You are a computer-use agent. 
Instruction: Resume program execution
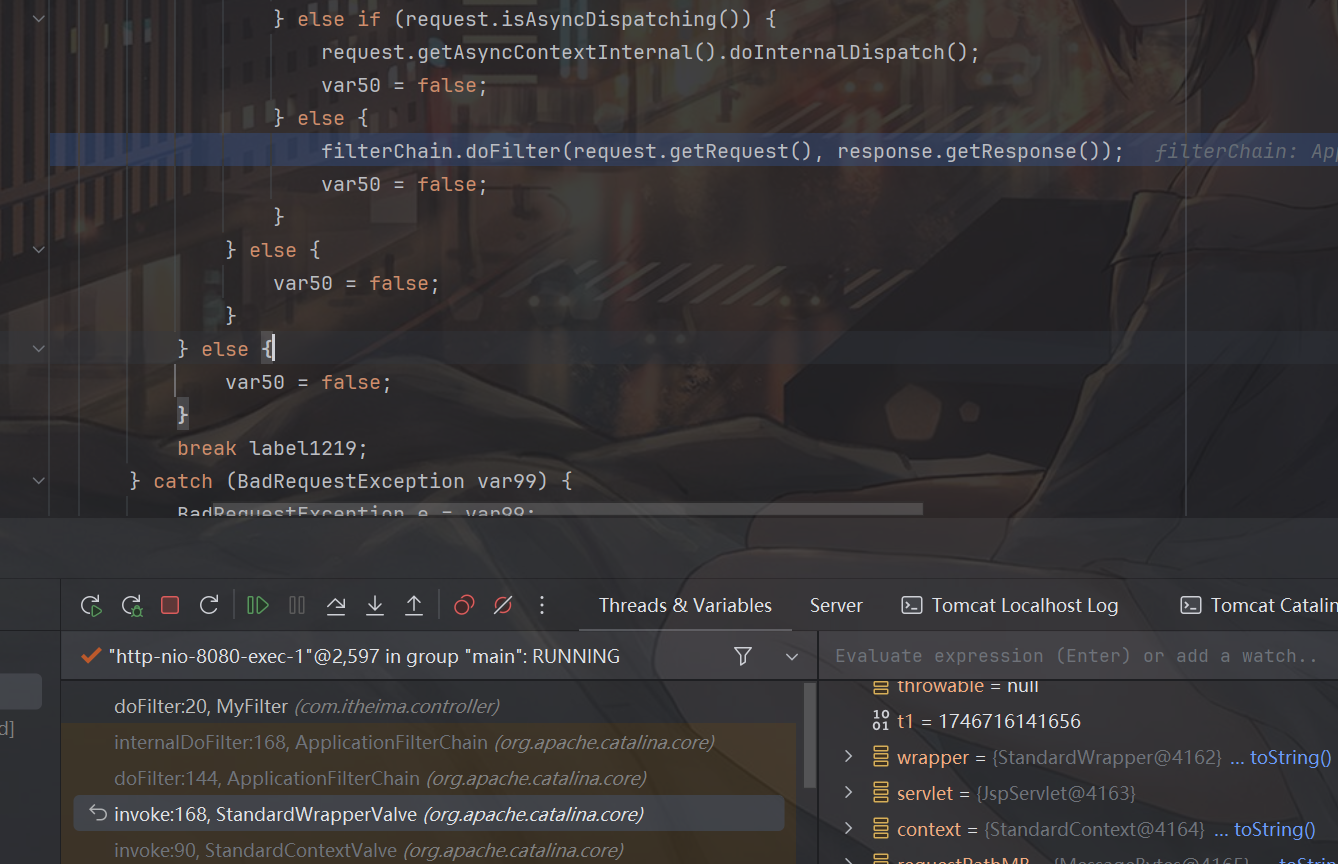click(258, 605)
